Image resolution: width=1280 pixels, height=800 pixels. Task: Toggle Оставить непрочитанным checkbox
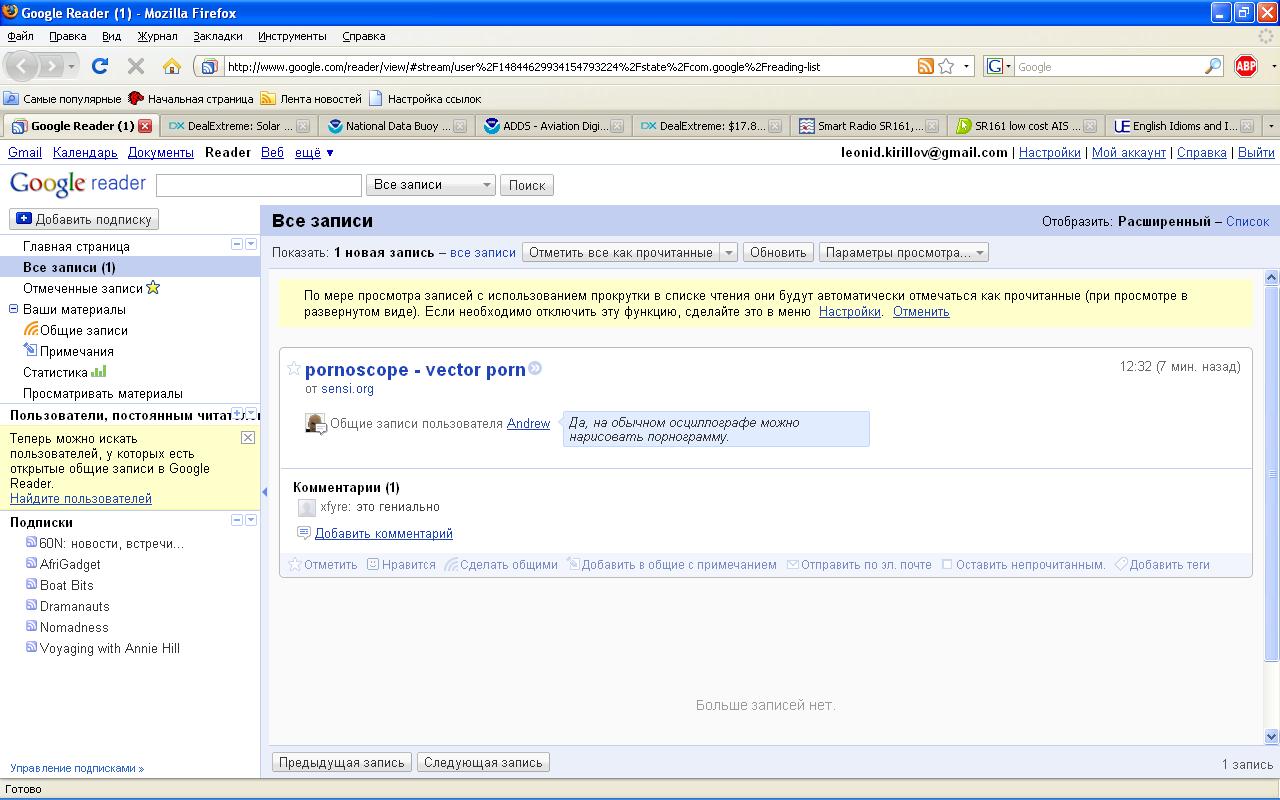(947, 565)
